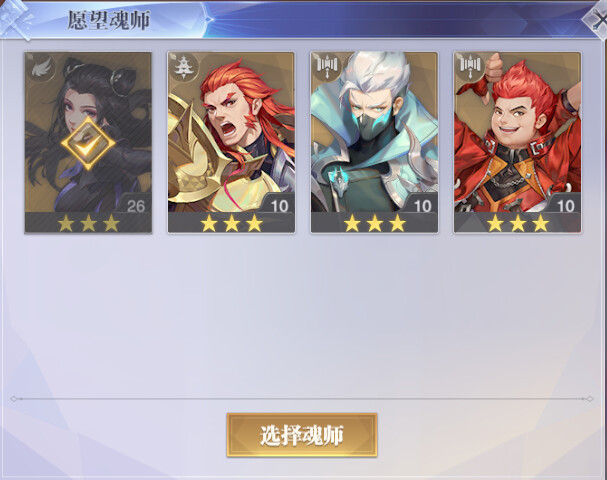Uncheck the golden checkmark on dark-haired woman

pos(88,144)
